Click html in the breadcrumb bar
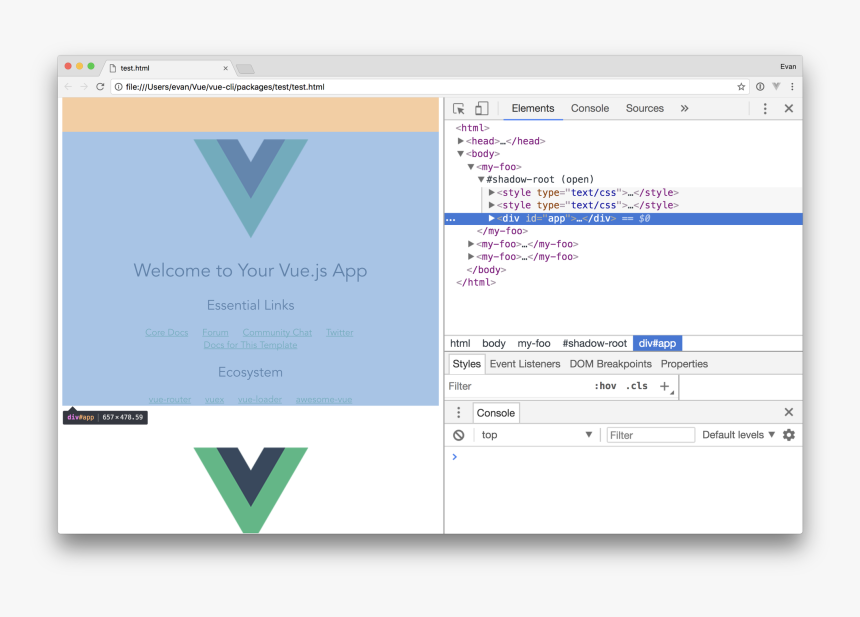Screen dimensions: 860x617 point(460,343)
